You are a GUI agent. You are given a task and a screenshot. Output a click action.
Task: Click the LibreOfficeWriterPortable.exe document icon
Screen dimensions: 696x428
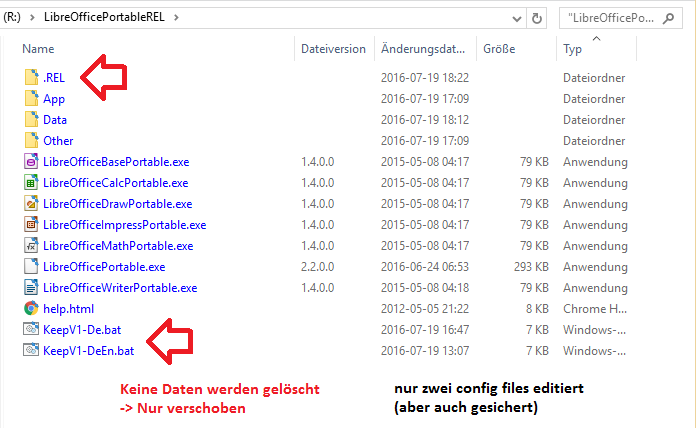31,287
